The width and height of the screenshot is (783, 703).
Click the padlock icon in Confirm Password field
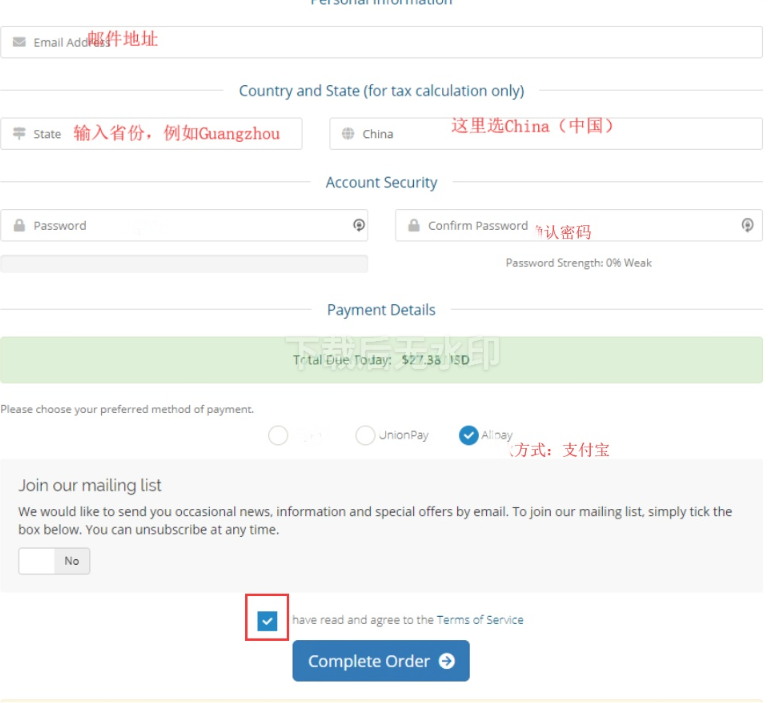click(412, 226)
